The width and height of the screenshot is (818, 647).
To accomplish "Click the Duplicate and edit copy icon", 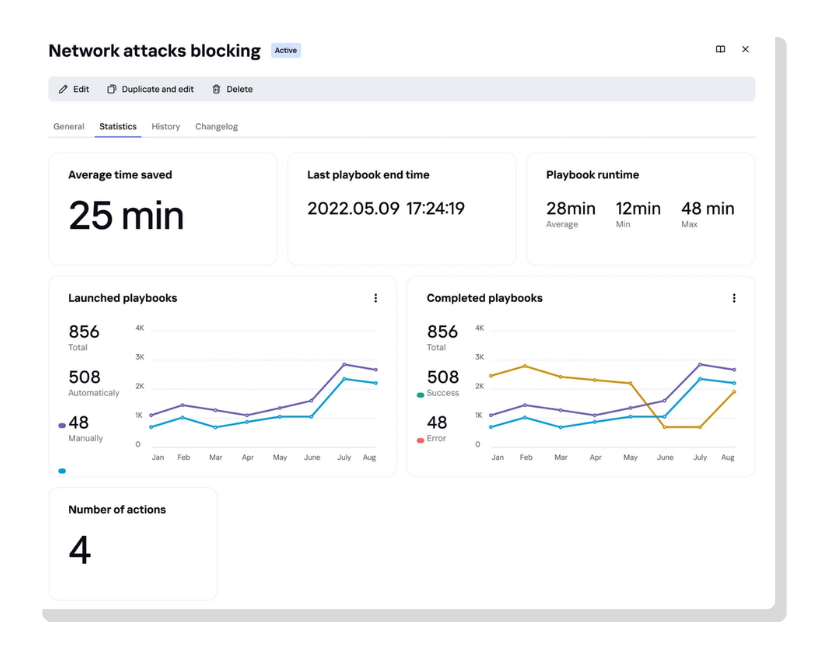I will [x=112, y=89].
